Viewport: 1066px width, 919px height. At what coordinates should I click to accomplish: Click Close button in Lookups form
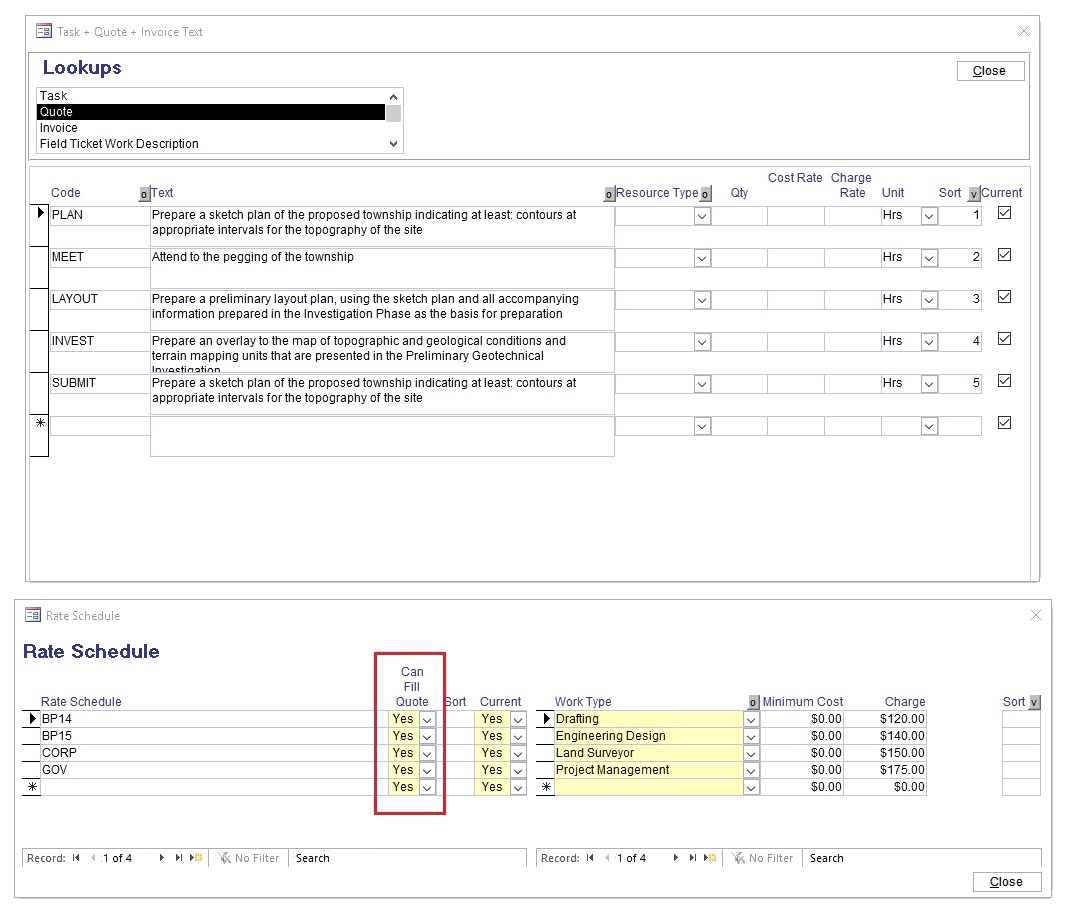tap(989, 71)
